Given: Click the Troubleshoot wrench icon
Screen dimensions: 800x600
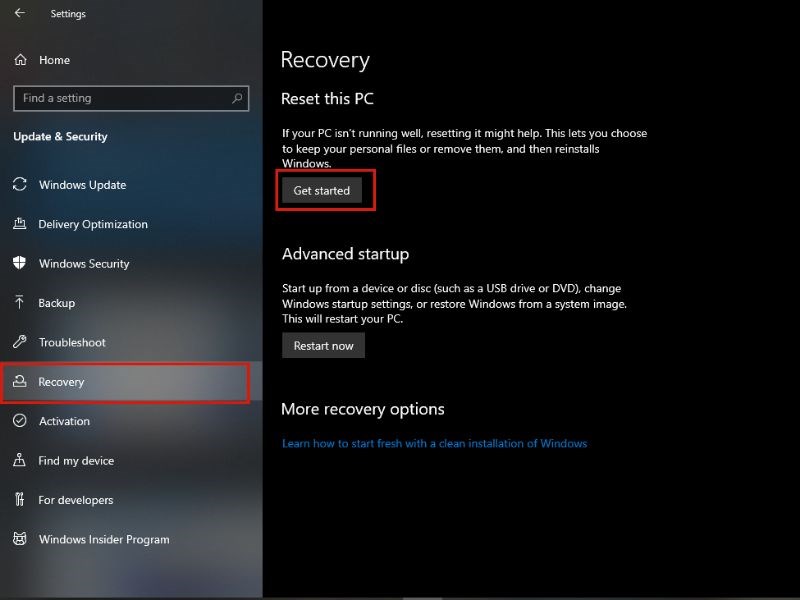Looking at the screenshot, I should tap(19, 342).
